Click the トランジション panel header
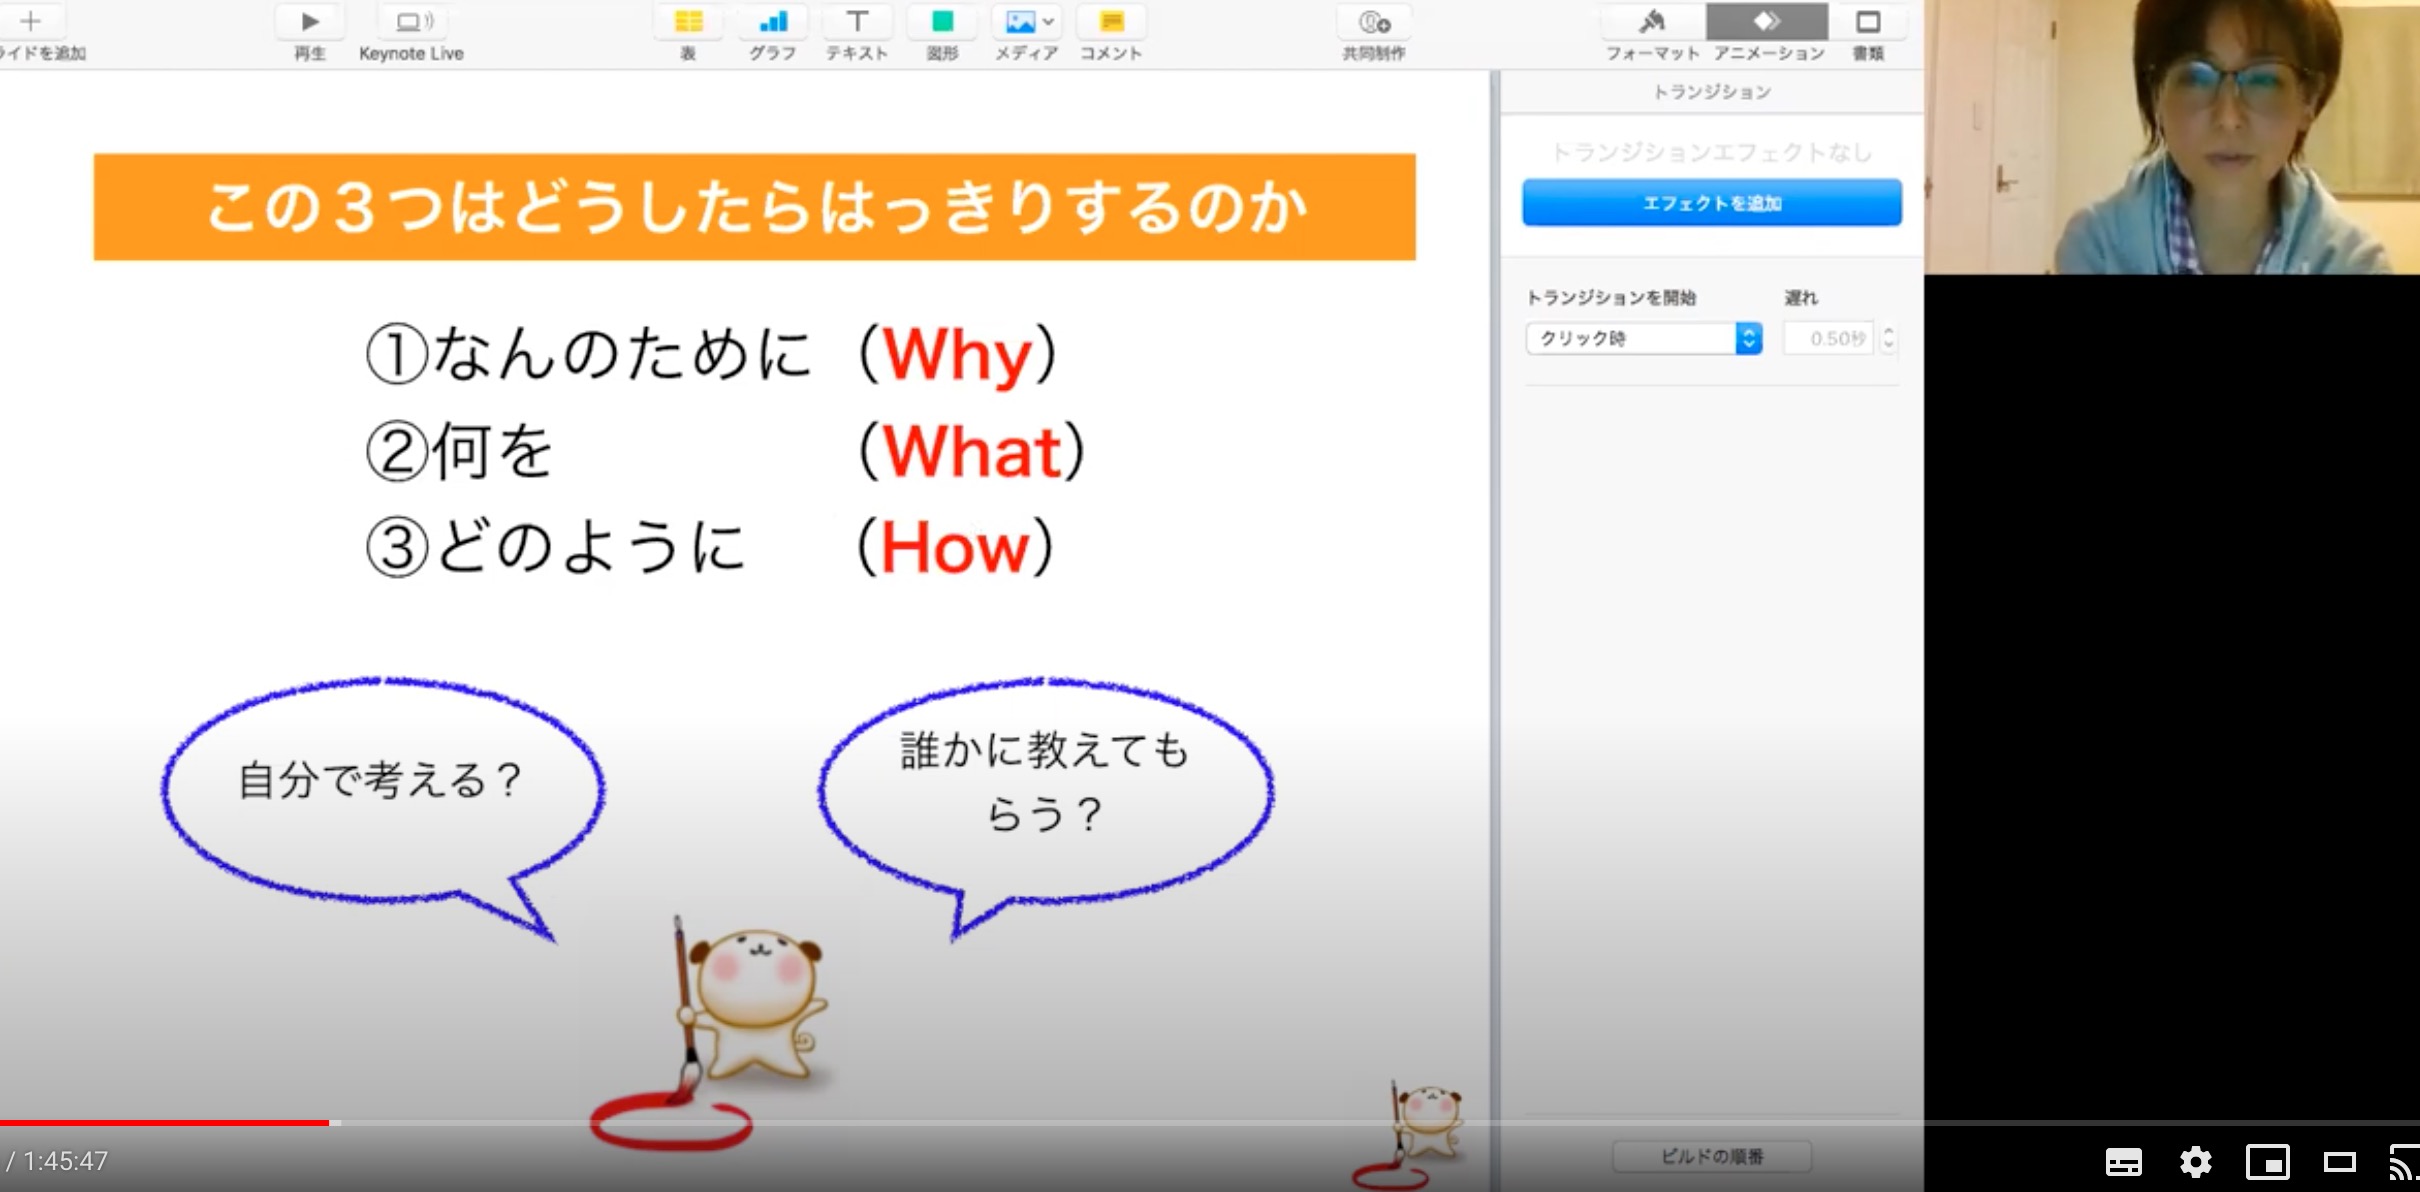2420x1192 pixels. point(1712,92)
